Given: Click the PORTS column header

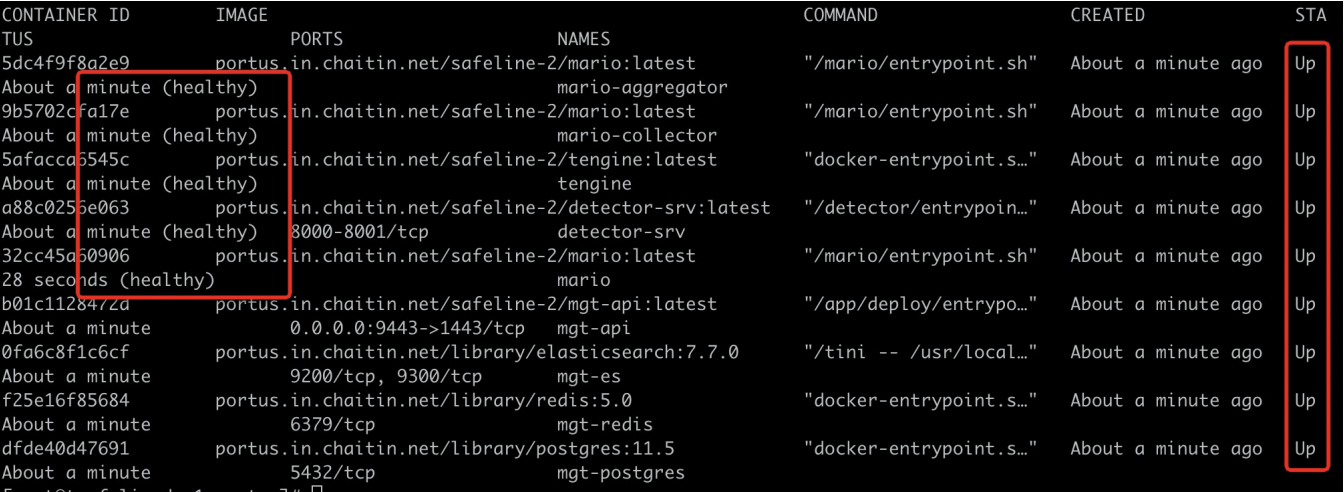Looking at the screenshot, I should coord(316,39).
